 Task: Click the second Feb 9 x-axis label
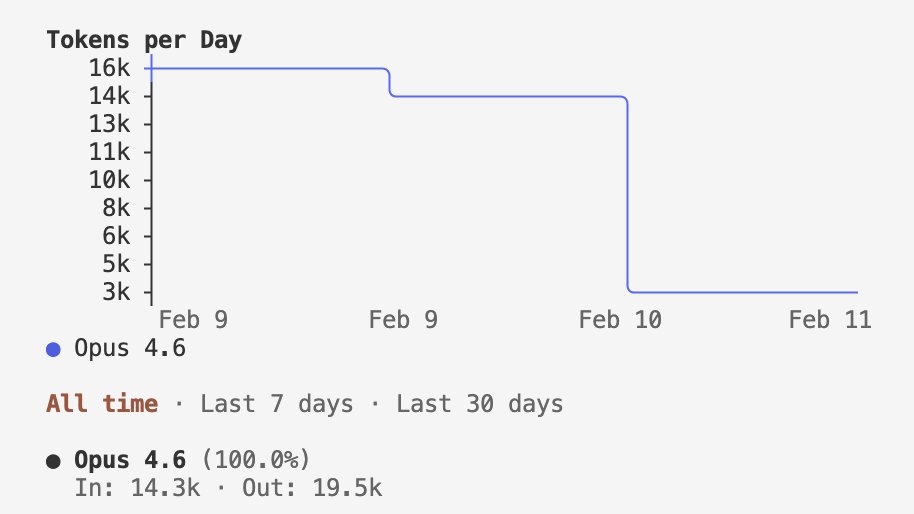(x=403, y=320)
